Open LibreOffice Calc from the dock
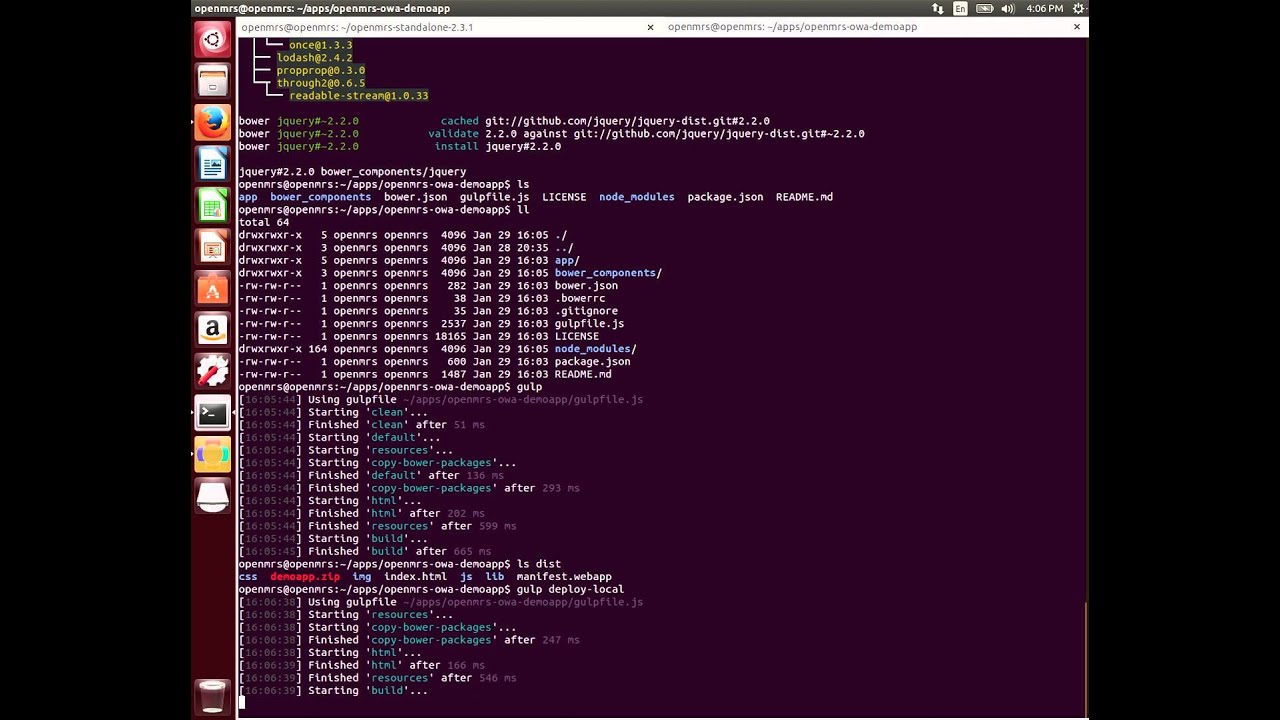1280x720 pixels. coord(212,206)
